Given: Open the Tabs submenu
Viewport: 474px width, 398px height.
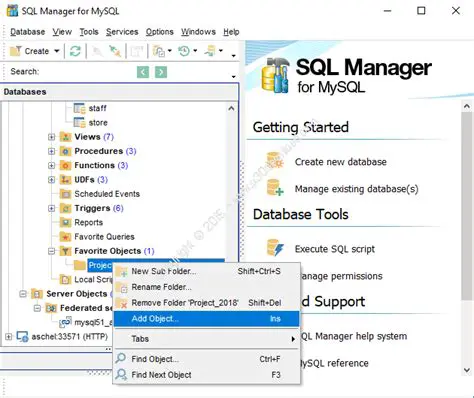Looking at the screenshot, I should tap(206, 339).
